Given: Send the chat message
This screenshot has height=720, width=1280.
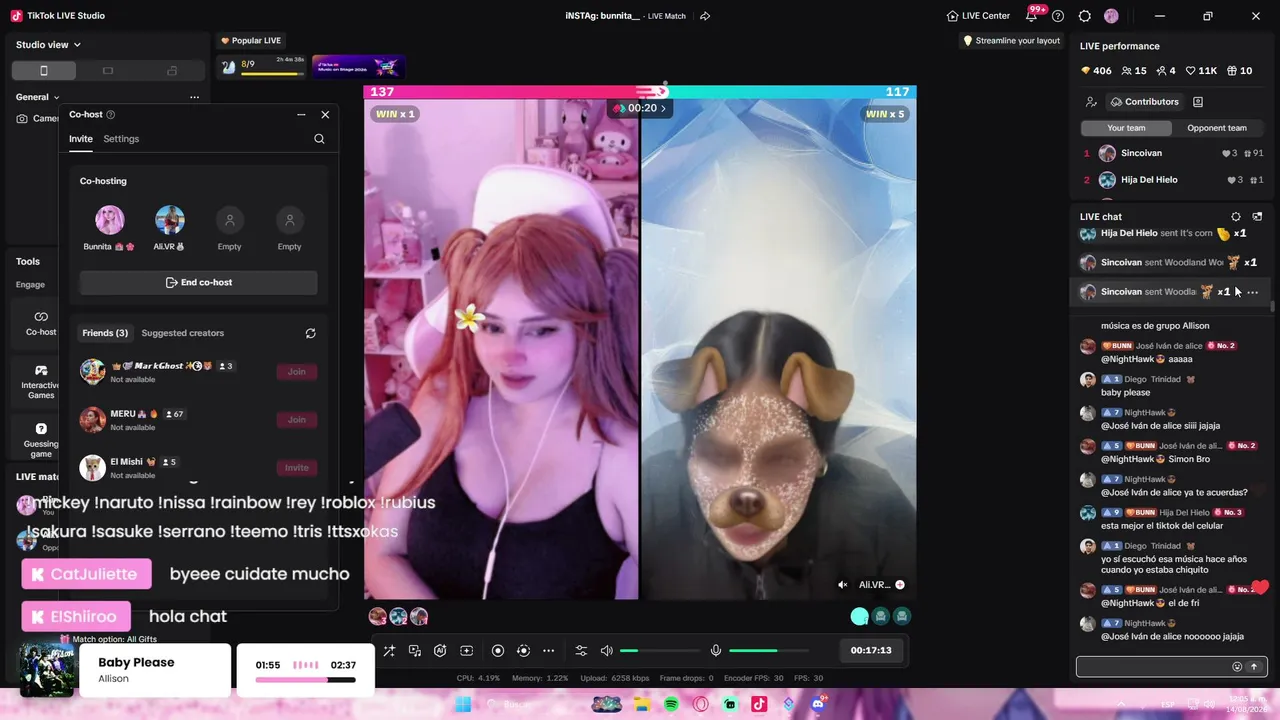Looking at the screenshot, I should click(x=1254, y=667).
